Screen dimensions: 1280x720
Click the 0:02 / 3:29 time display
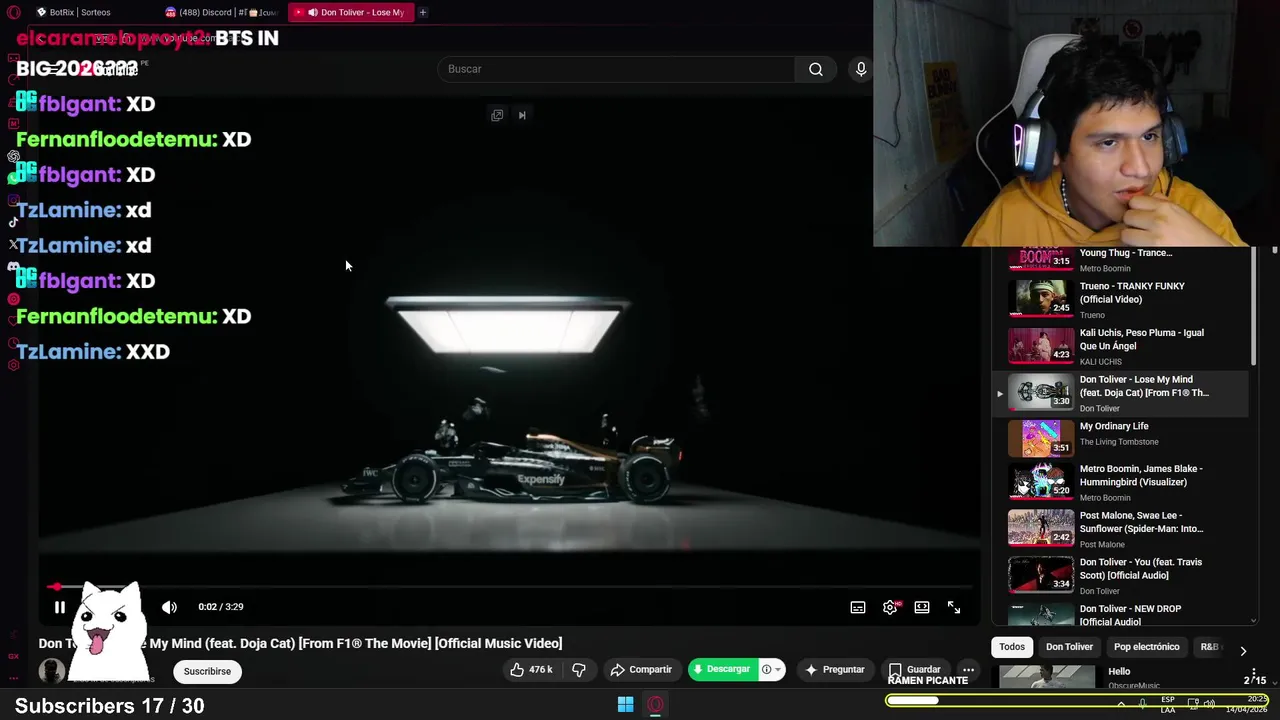click(221, 607)
